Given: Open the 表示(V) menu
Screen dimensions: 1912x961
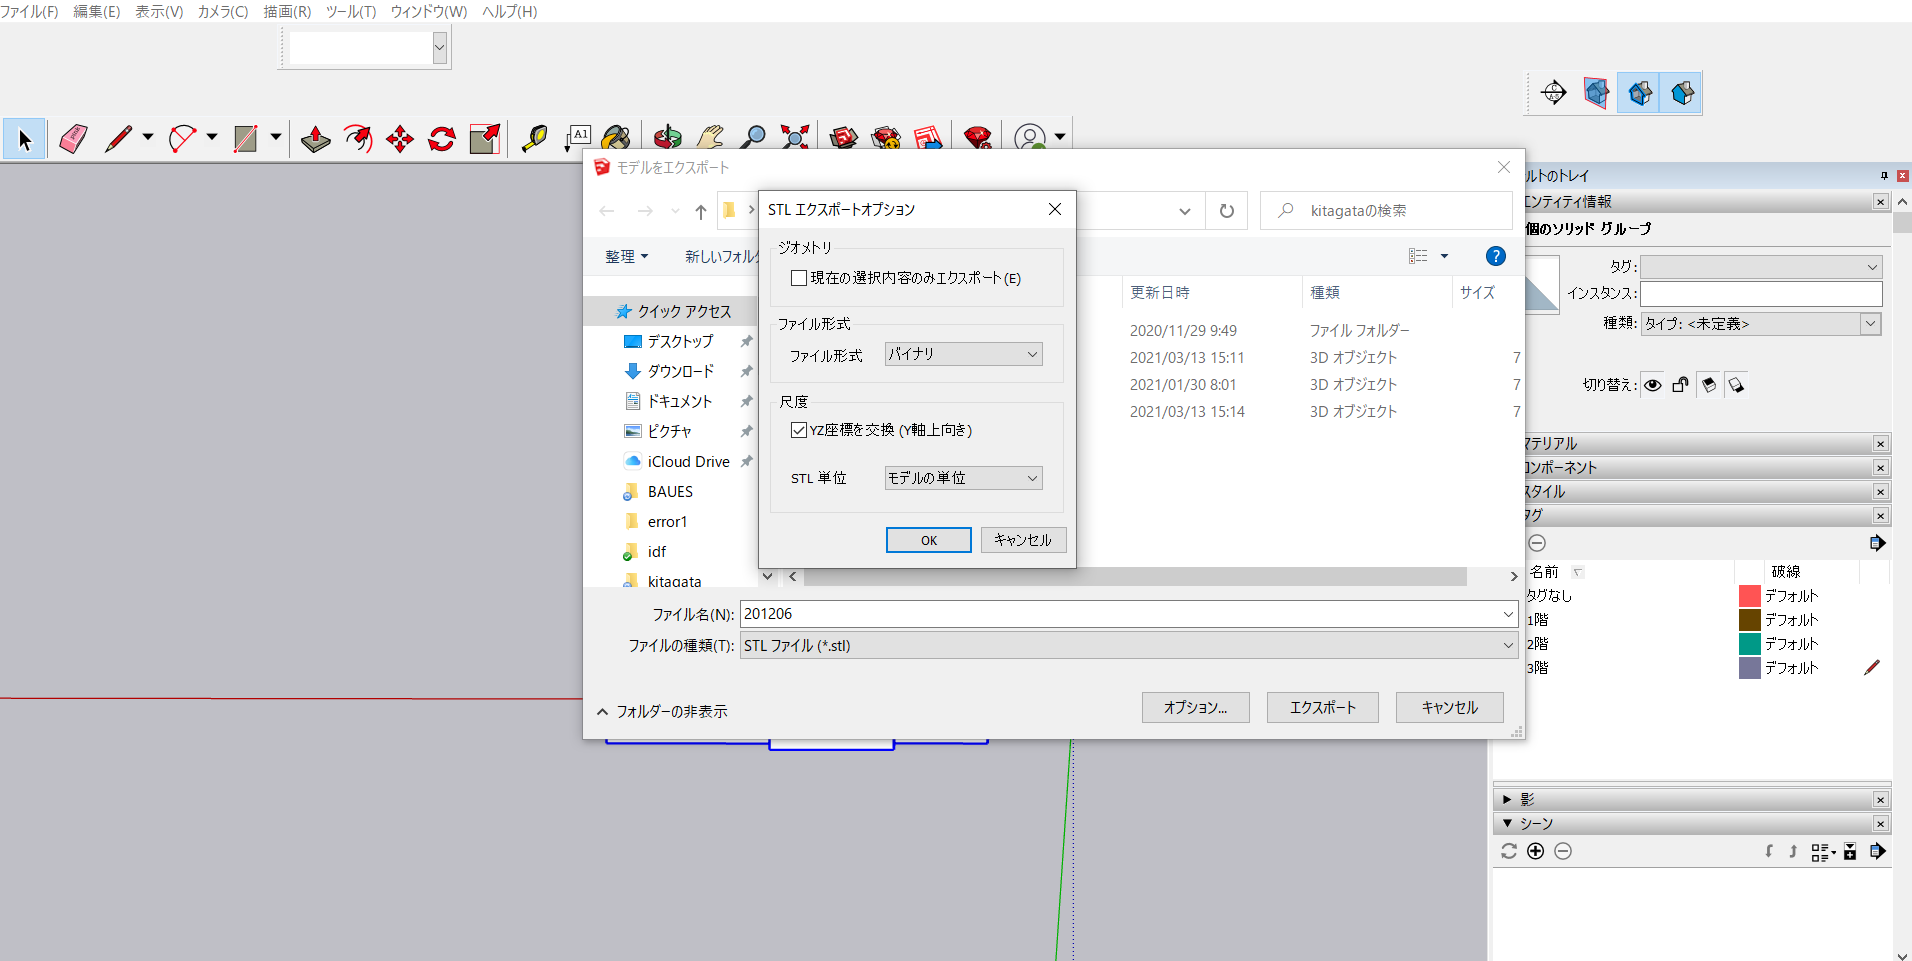Looking at the screenshot, I should tap(159, 12).
